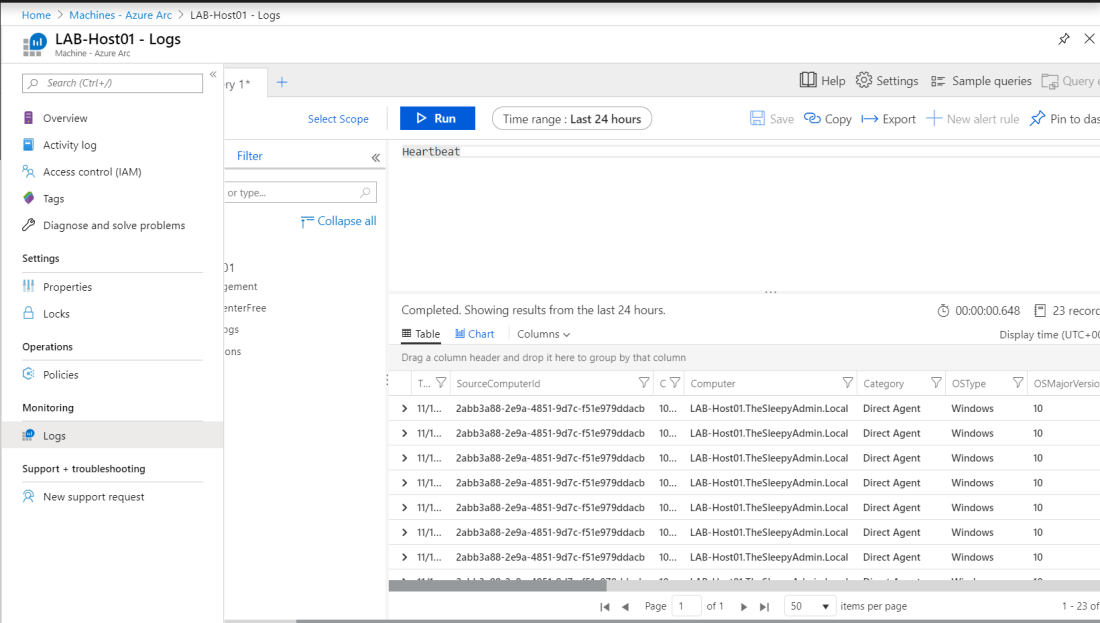
Task: Click the Select Scope link
Action: click(338, 119)
